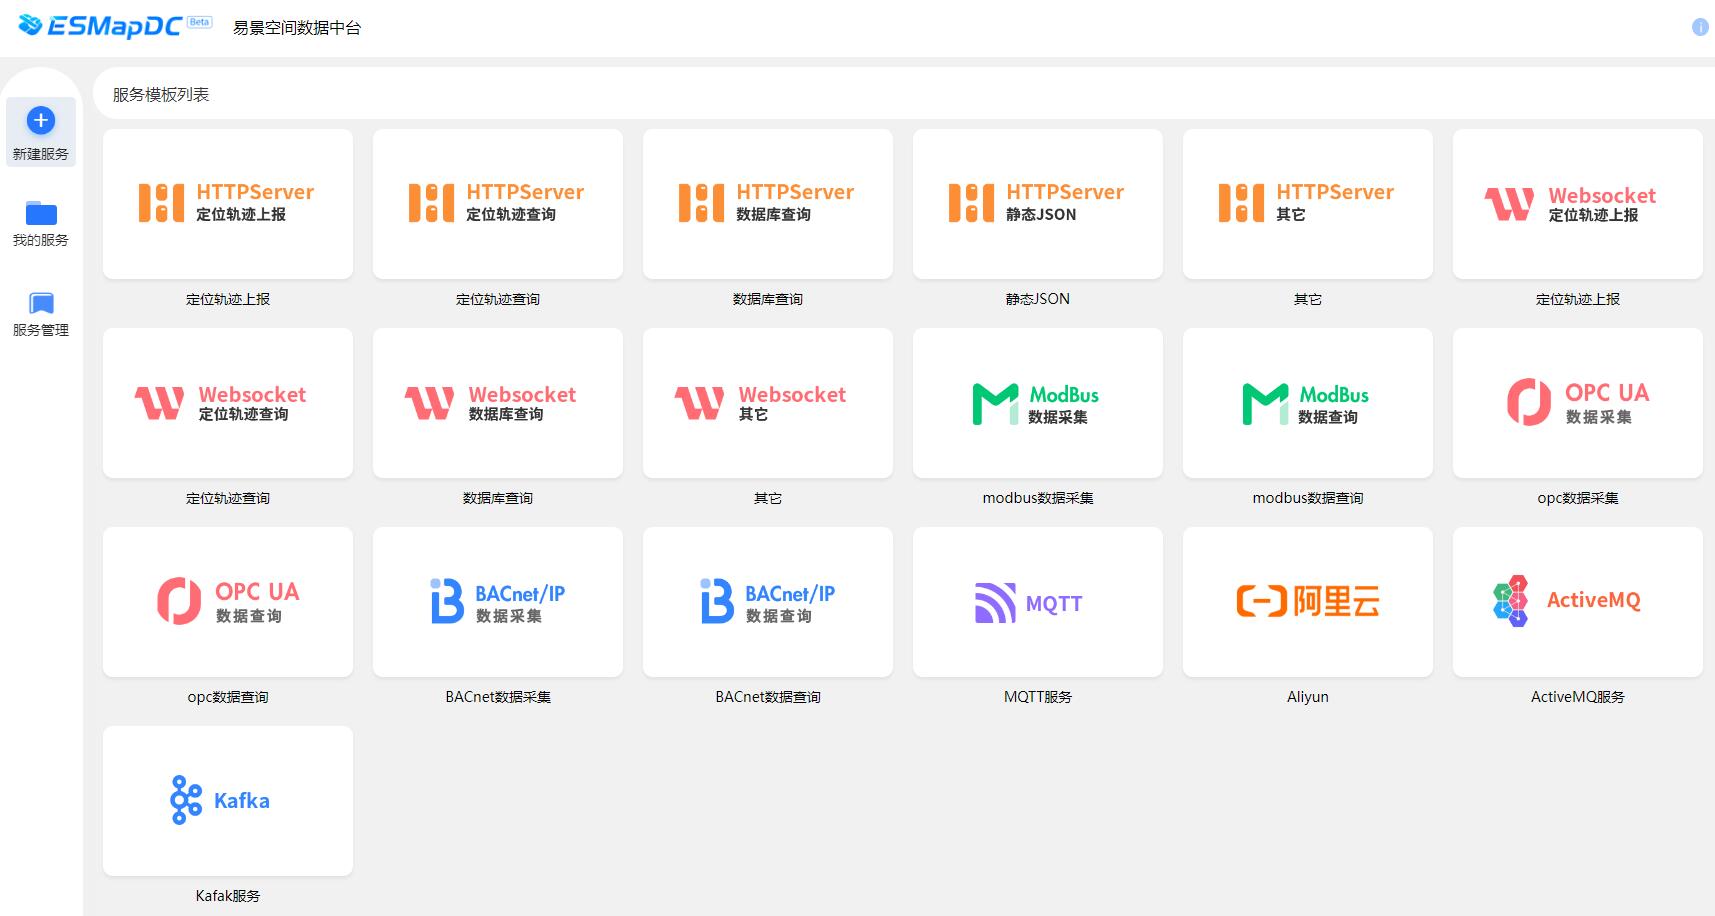Screen dimensions: 1715x916
Task: Select ModBus data collection template
Action: [x=1037, y=403]
